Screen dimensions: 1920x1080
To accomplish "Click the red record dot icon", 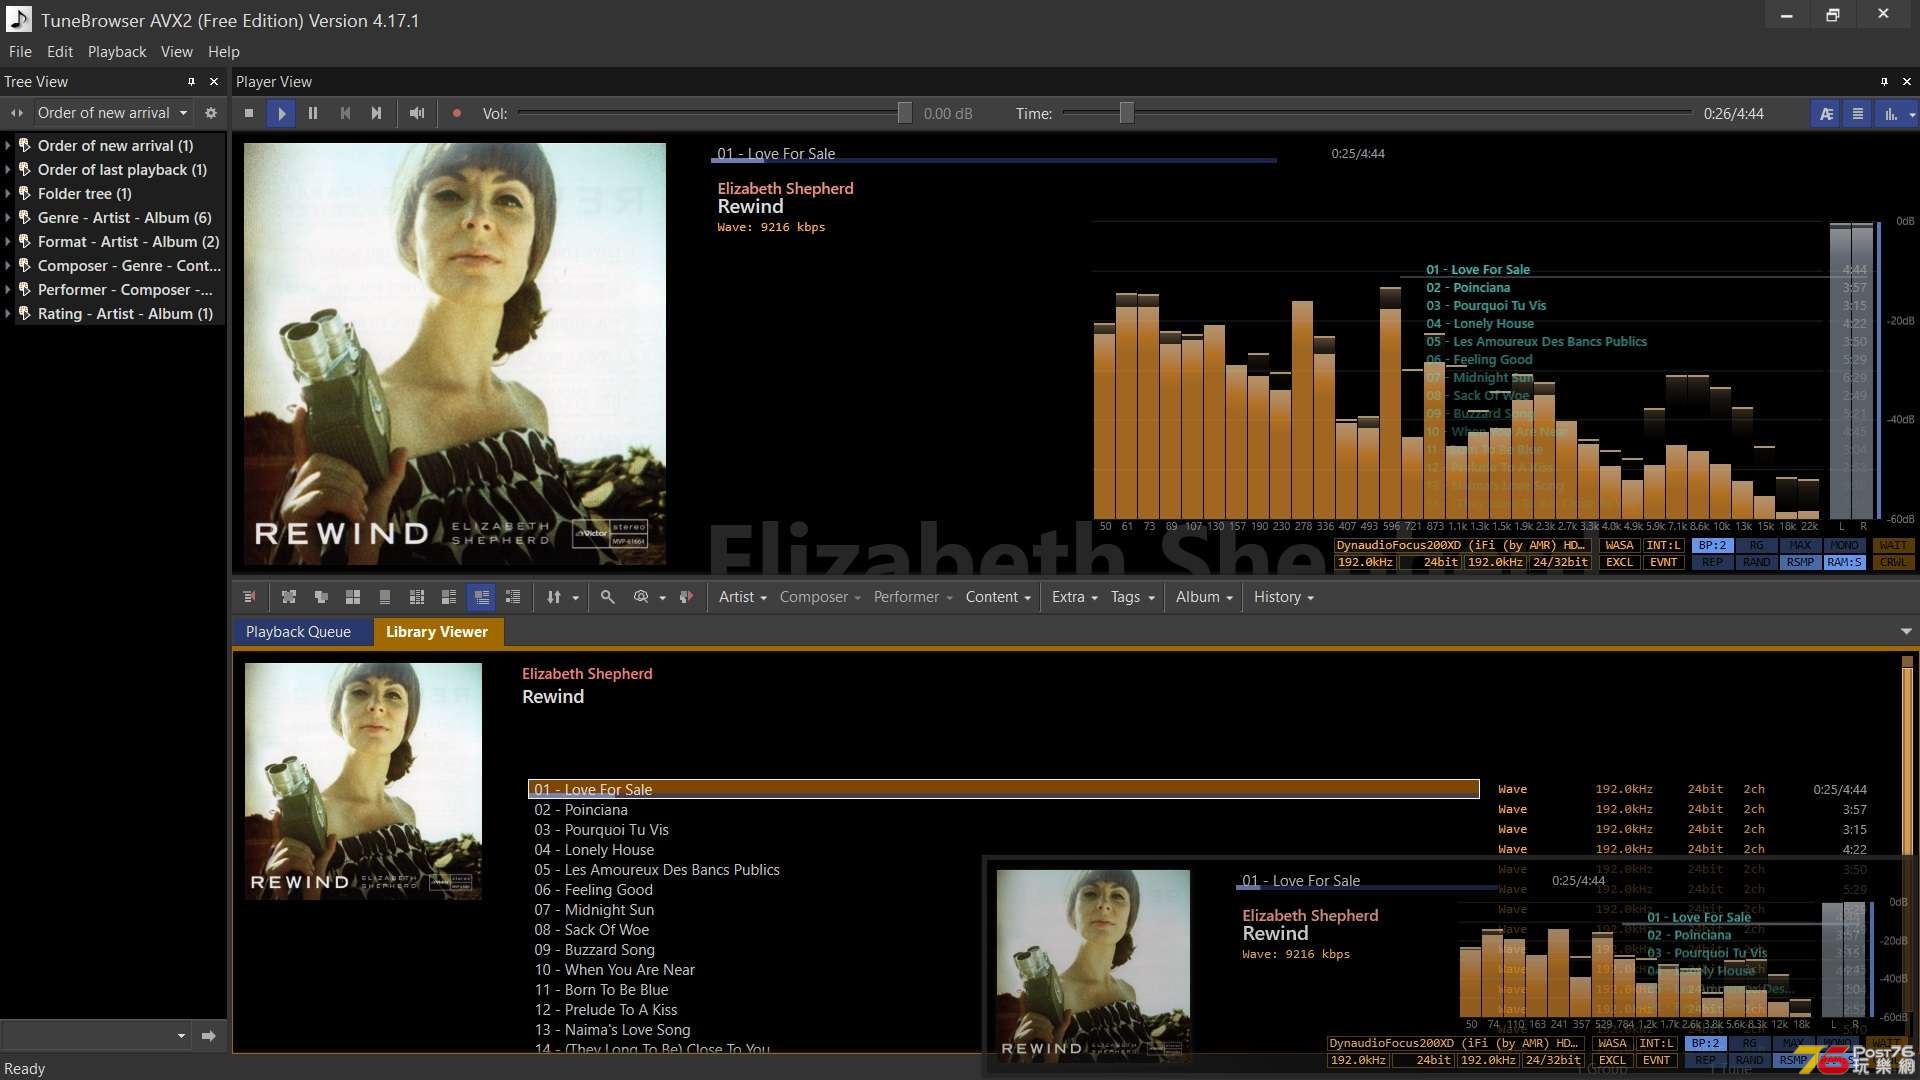I will (457, 114).
